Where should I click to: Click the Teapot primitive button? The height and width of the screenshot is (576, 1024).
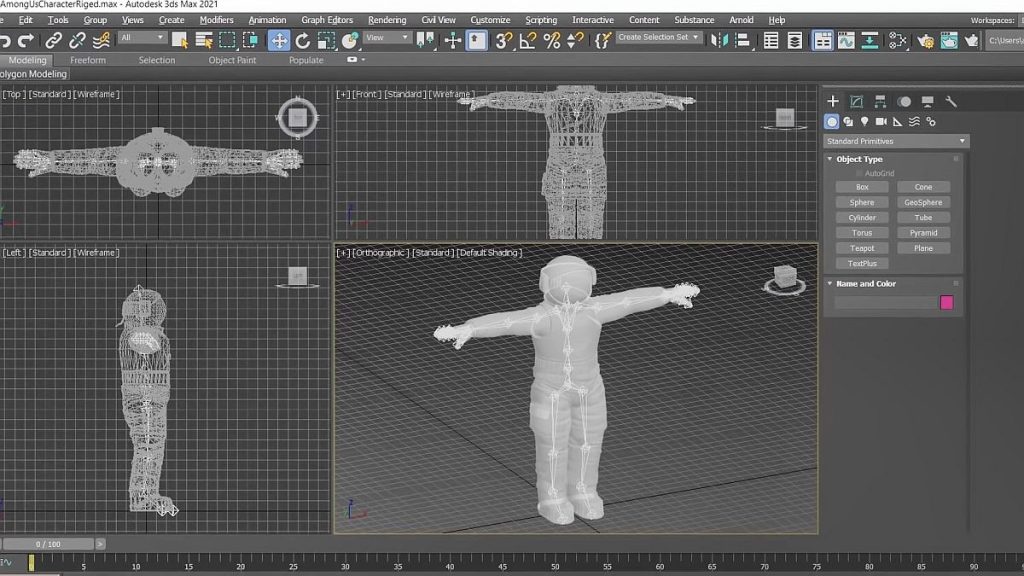click(x=862, y=248)
